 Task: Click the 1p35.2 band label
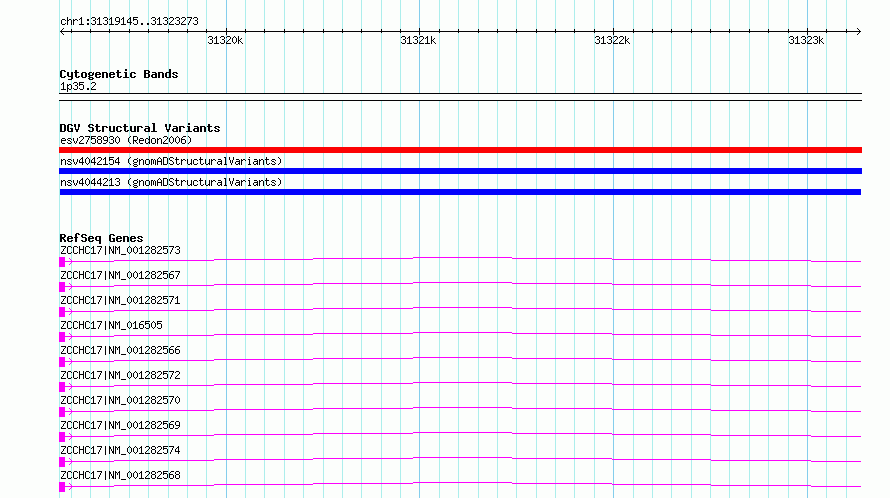[78, 87]
